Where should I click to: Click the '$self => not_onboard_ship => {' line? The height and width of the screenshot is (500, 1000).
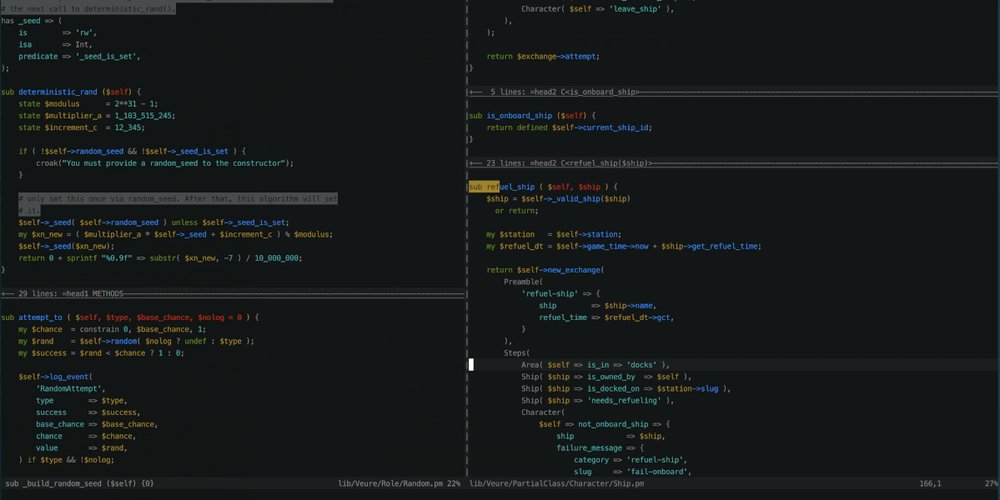(605, 425)
